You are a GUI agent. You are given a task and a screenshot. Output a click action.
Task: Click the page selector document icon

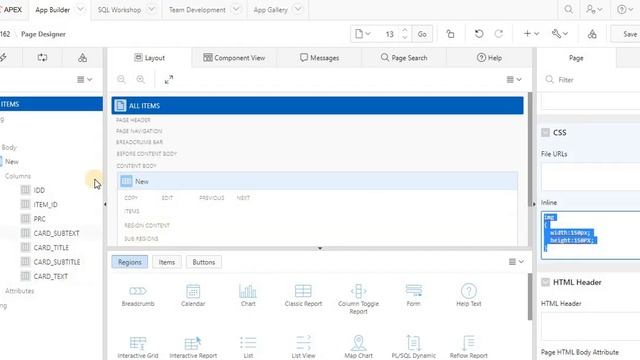(x=362, y=34)
